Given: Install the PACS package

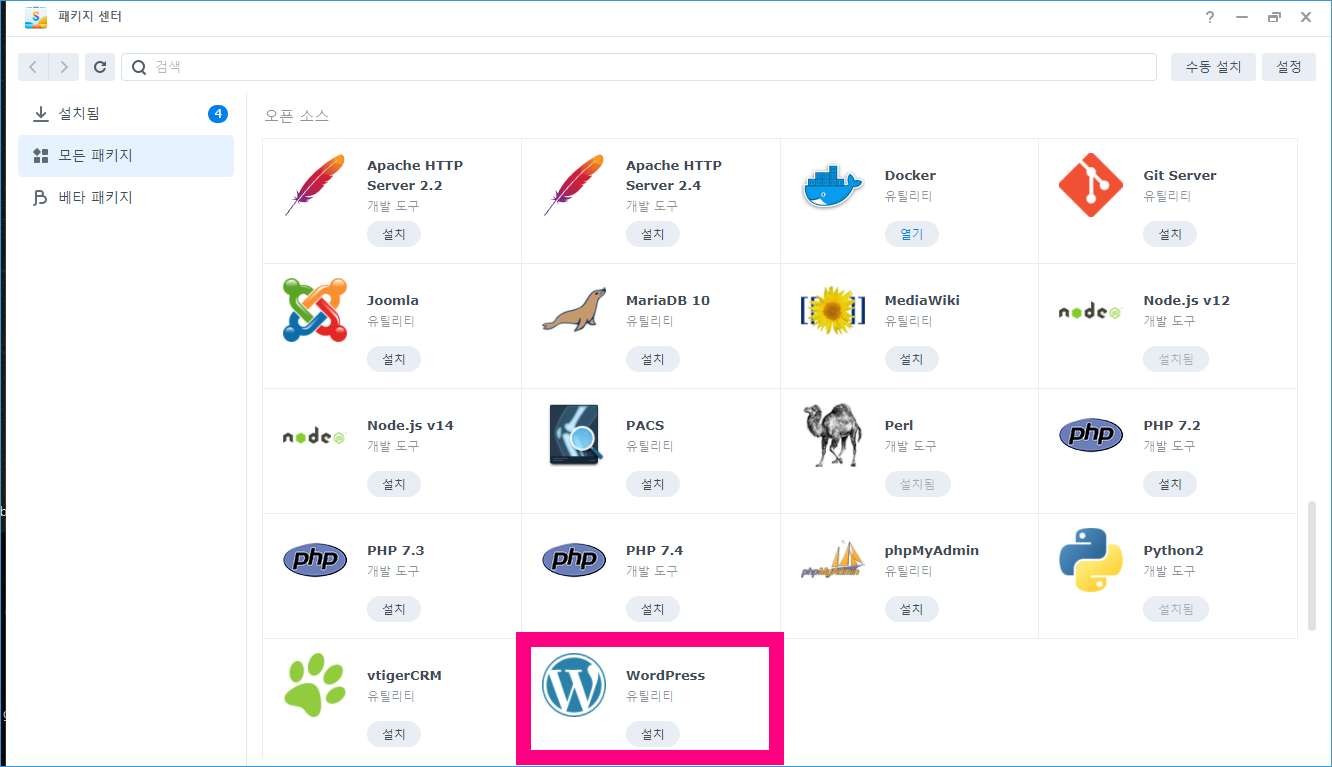Looking at the screenshot, I should [653, 484].
